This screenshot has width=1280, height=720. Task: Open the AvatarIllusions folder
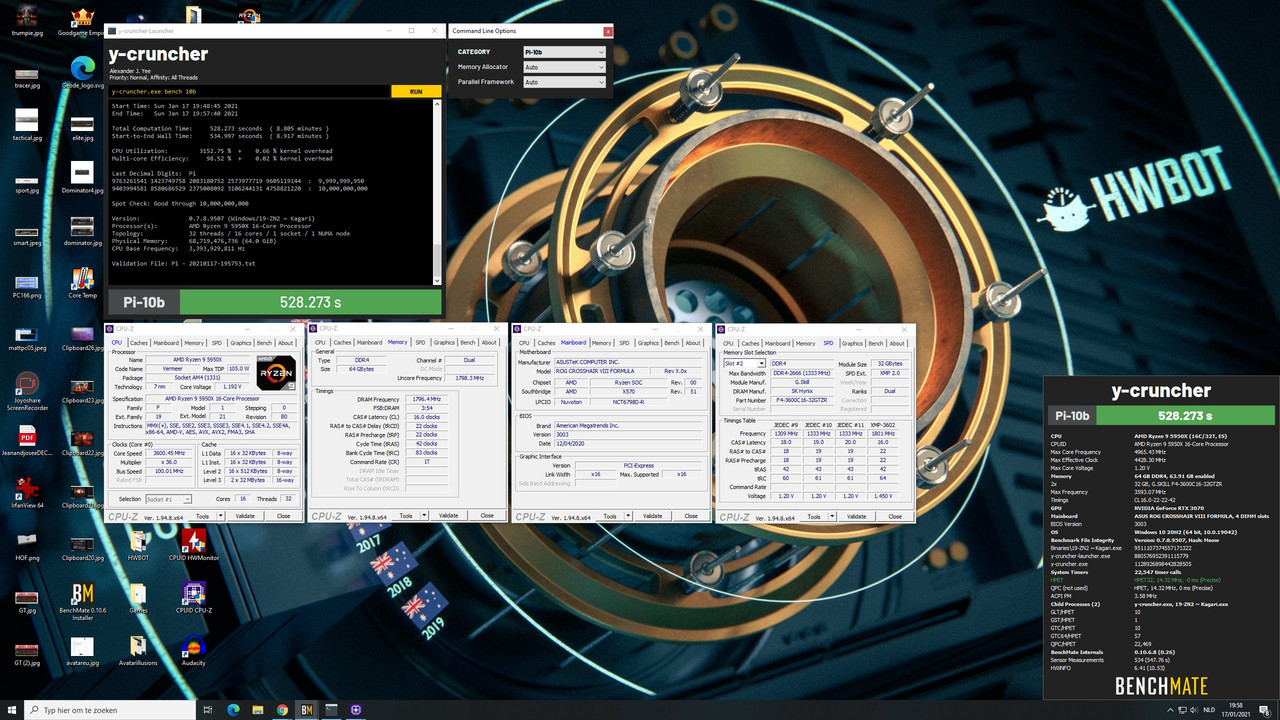click(138, 650)
